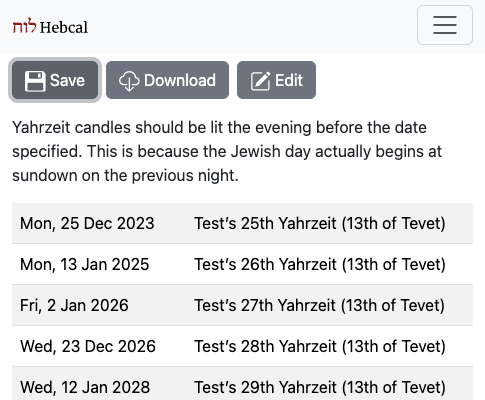The width and height of the screenshot is (485, 400).
Task: Select the Mon, 25 Dec 2023 date
Action: coord(87,223)
